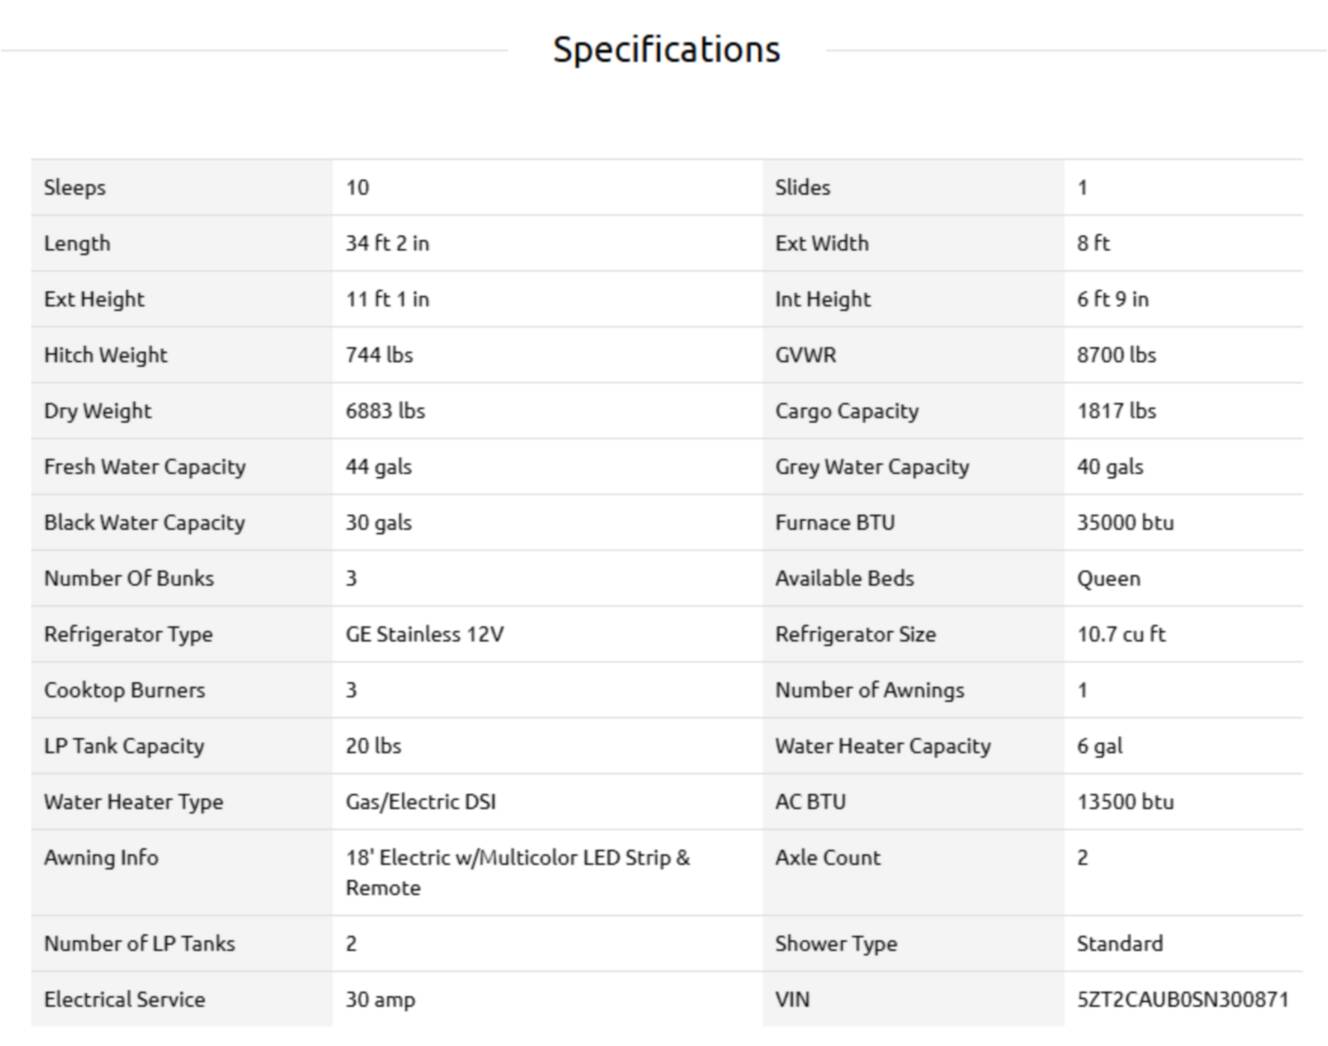Image resolution: width=1328 pixels, height=1046 pixels.
Task: Select the Water Heater Type Gas/Electric DSI
Action: tap(420, 802)
